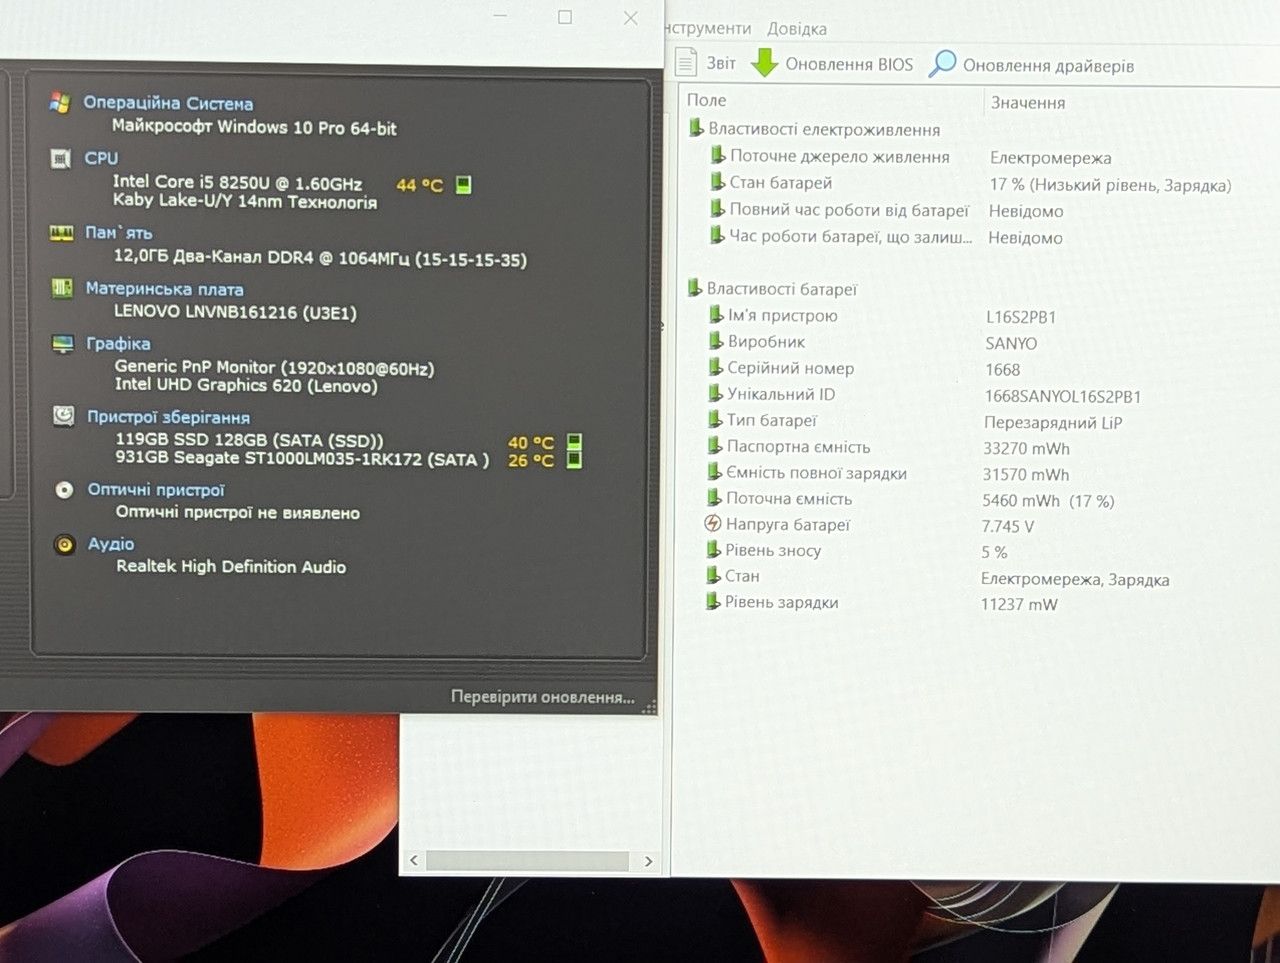This screenshot has width=1280, height=963.
Task: Click the Оновлення BIOS toolbar button label
Action: (x=849, y=64)
